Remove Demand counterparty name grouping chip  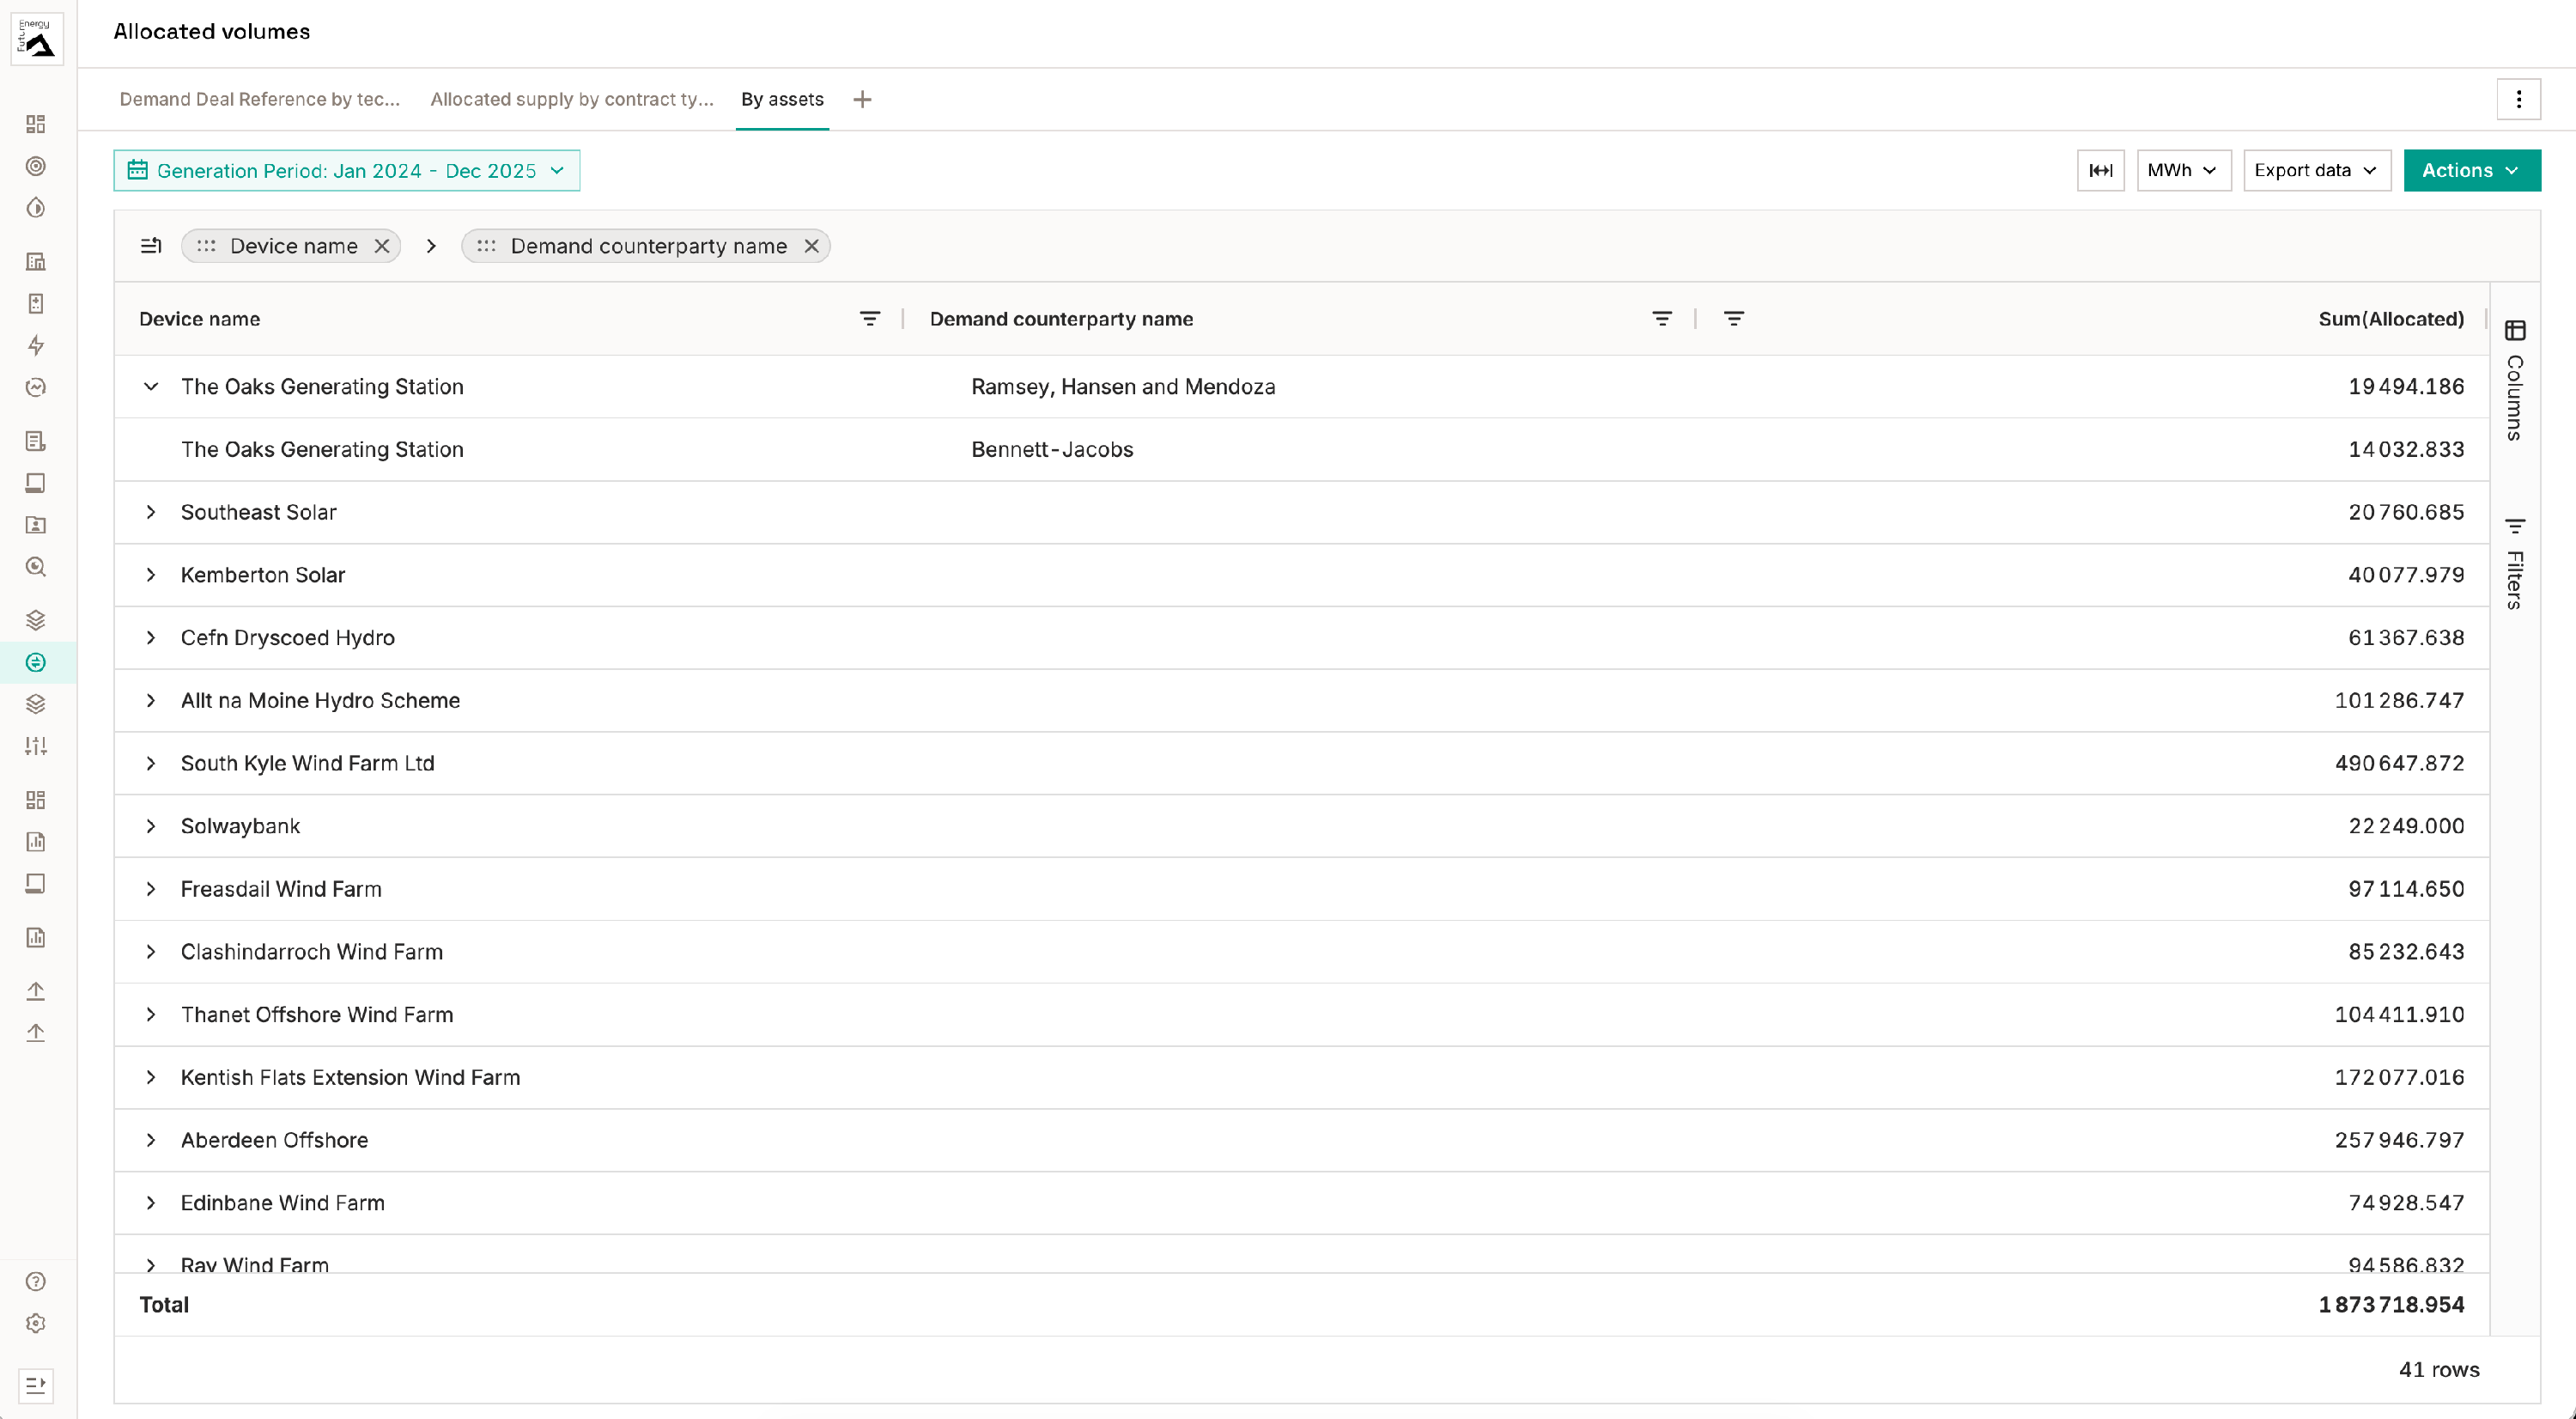pyautogui.click(x=812, y=246)
